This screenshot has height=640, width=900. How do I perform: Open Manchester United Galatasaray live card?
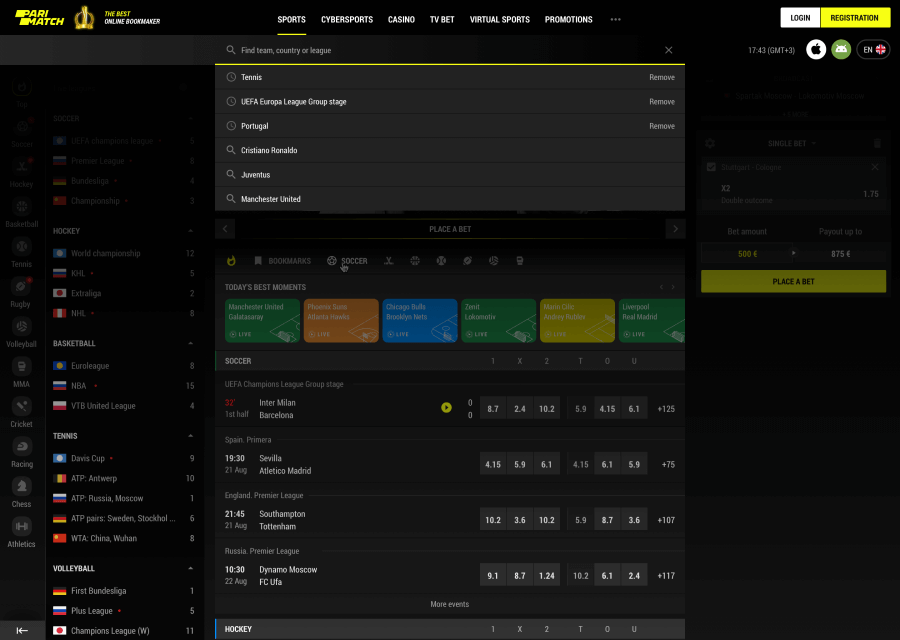[262, 320]
